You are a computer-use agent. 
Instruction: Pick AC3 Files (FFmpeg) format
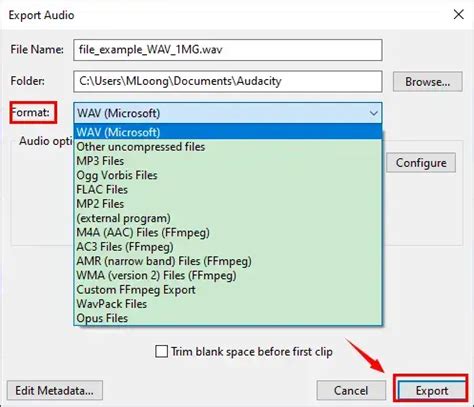228,247
